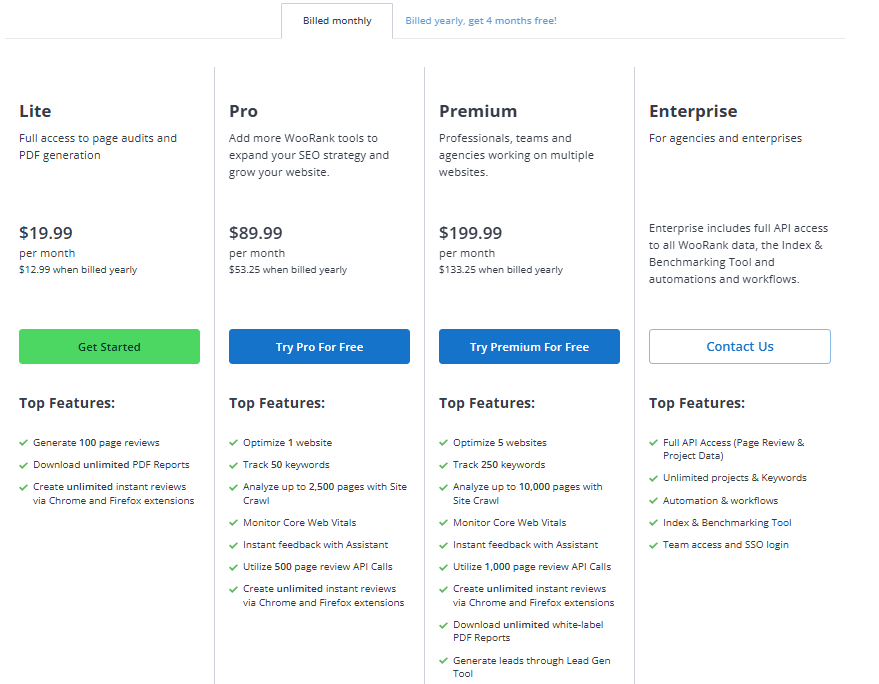Open 'Contact Us' for the Enterprise plan

coord(739,346)
